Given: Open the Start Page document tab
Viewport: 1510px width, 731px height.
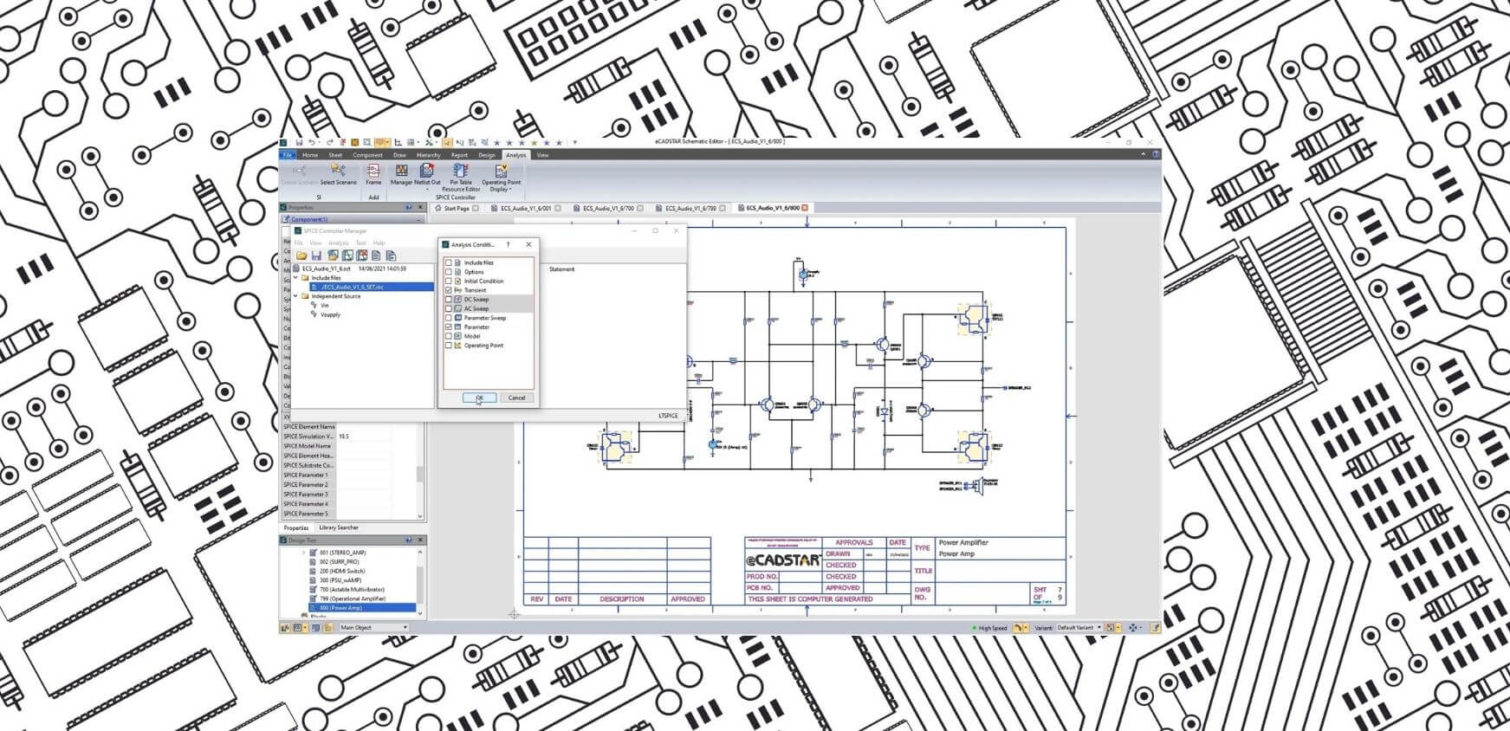Looking at the screenshot, I should click(457, 208).
